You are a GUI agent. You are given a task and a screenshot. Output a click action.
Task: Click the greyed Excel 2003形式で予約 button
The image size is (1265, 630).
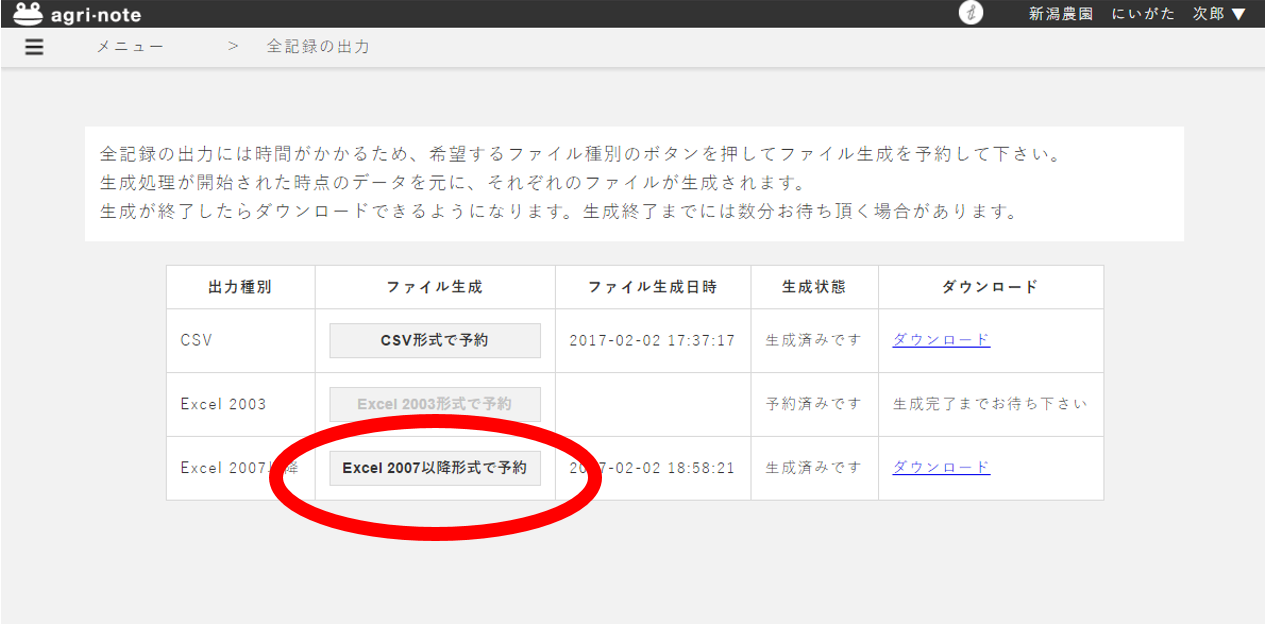435,404
